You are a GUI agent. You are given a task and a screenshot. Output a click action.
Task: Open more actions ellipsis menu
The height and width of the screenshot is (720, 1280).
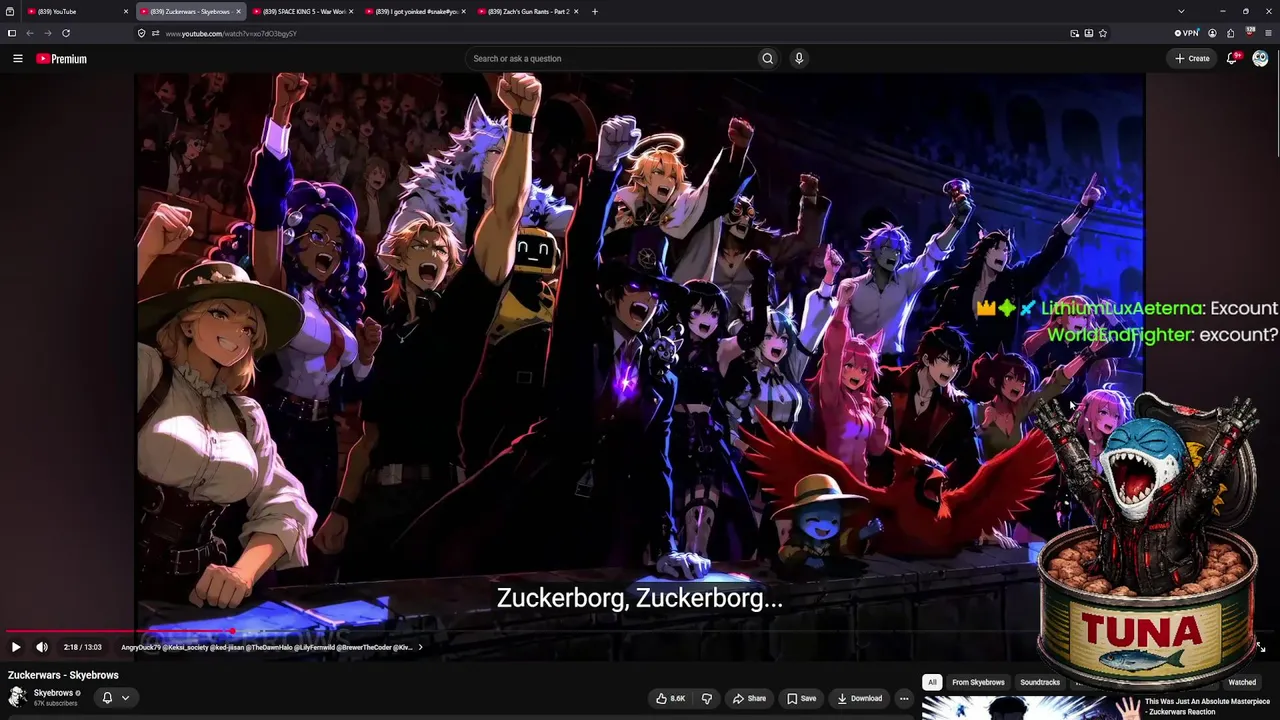(904, 698)
